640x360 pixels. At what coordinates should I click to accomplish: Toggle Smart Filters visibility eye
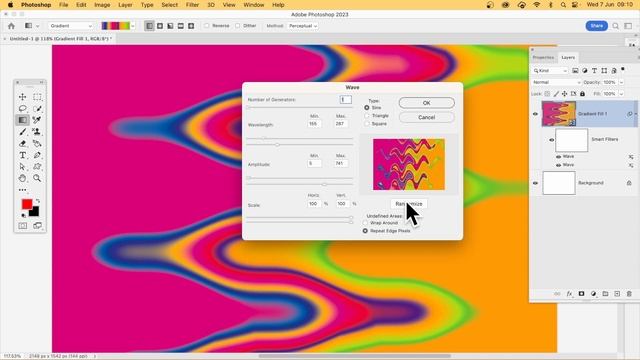pos(551,140)
